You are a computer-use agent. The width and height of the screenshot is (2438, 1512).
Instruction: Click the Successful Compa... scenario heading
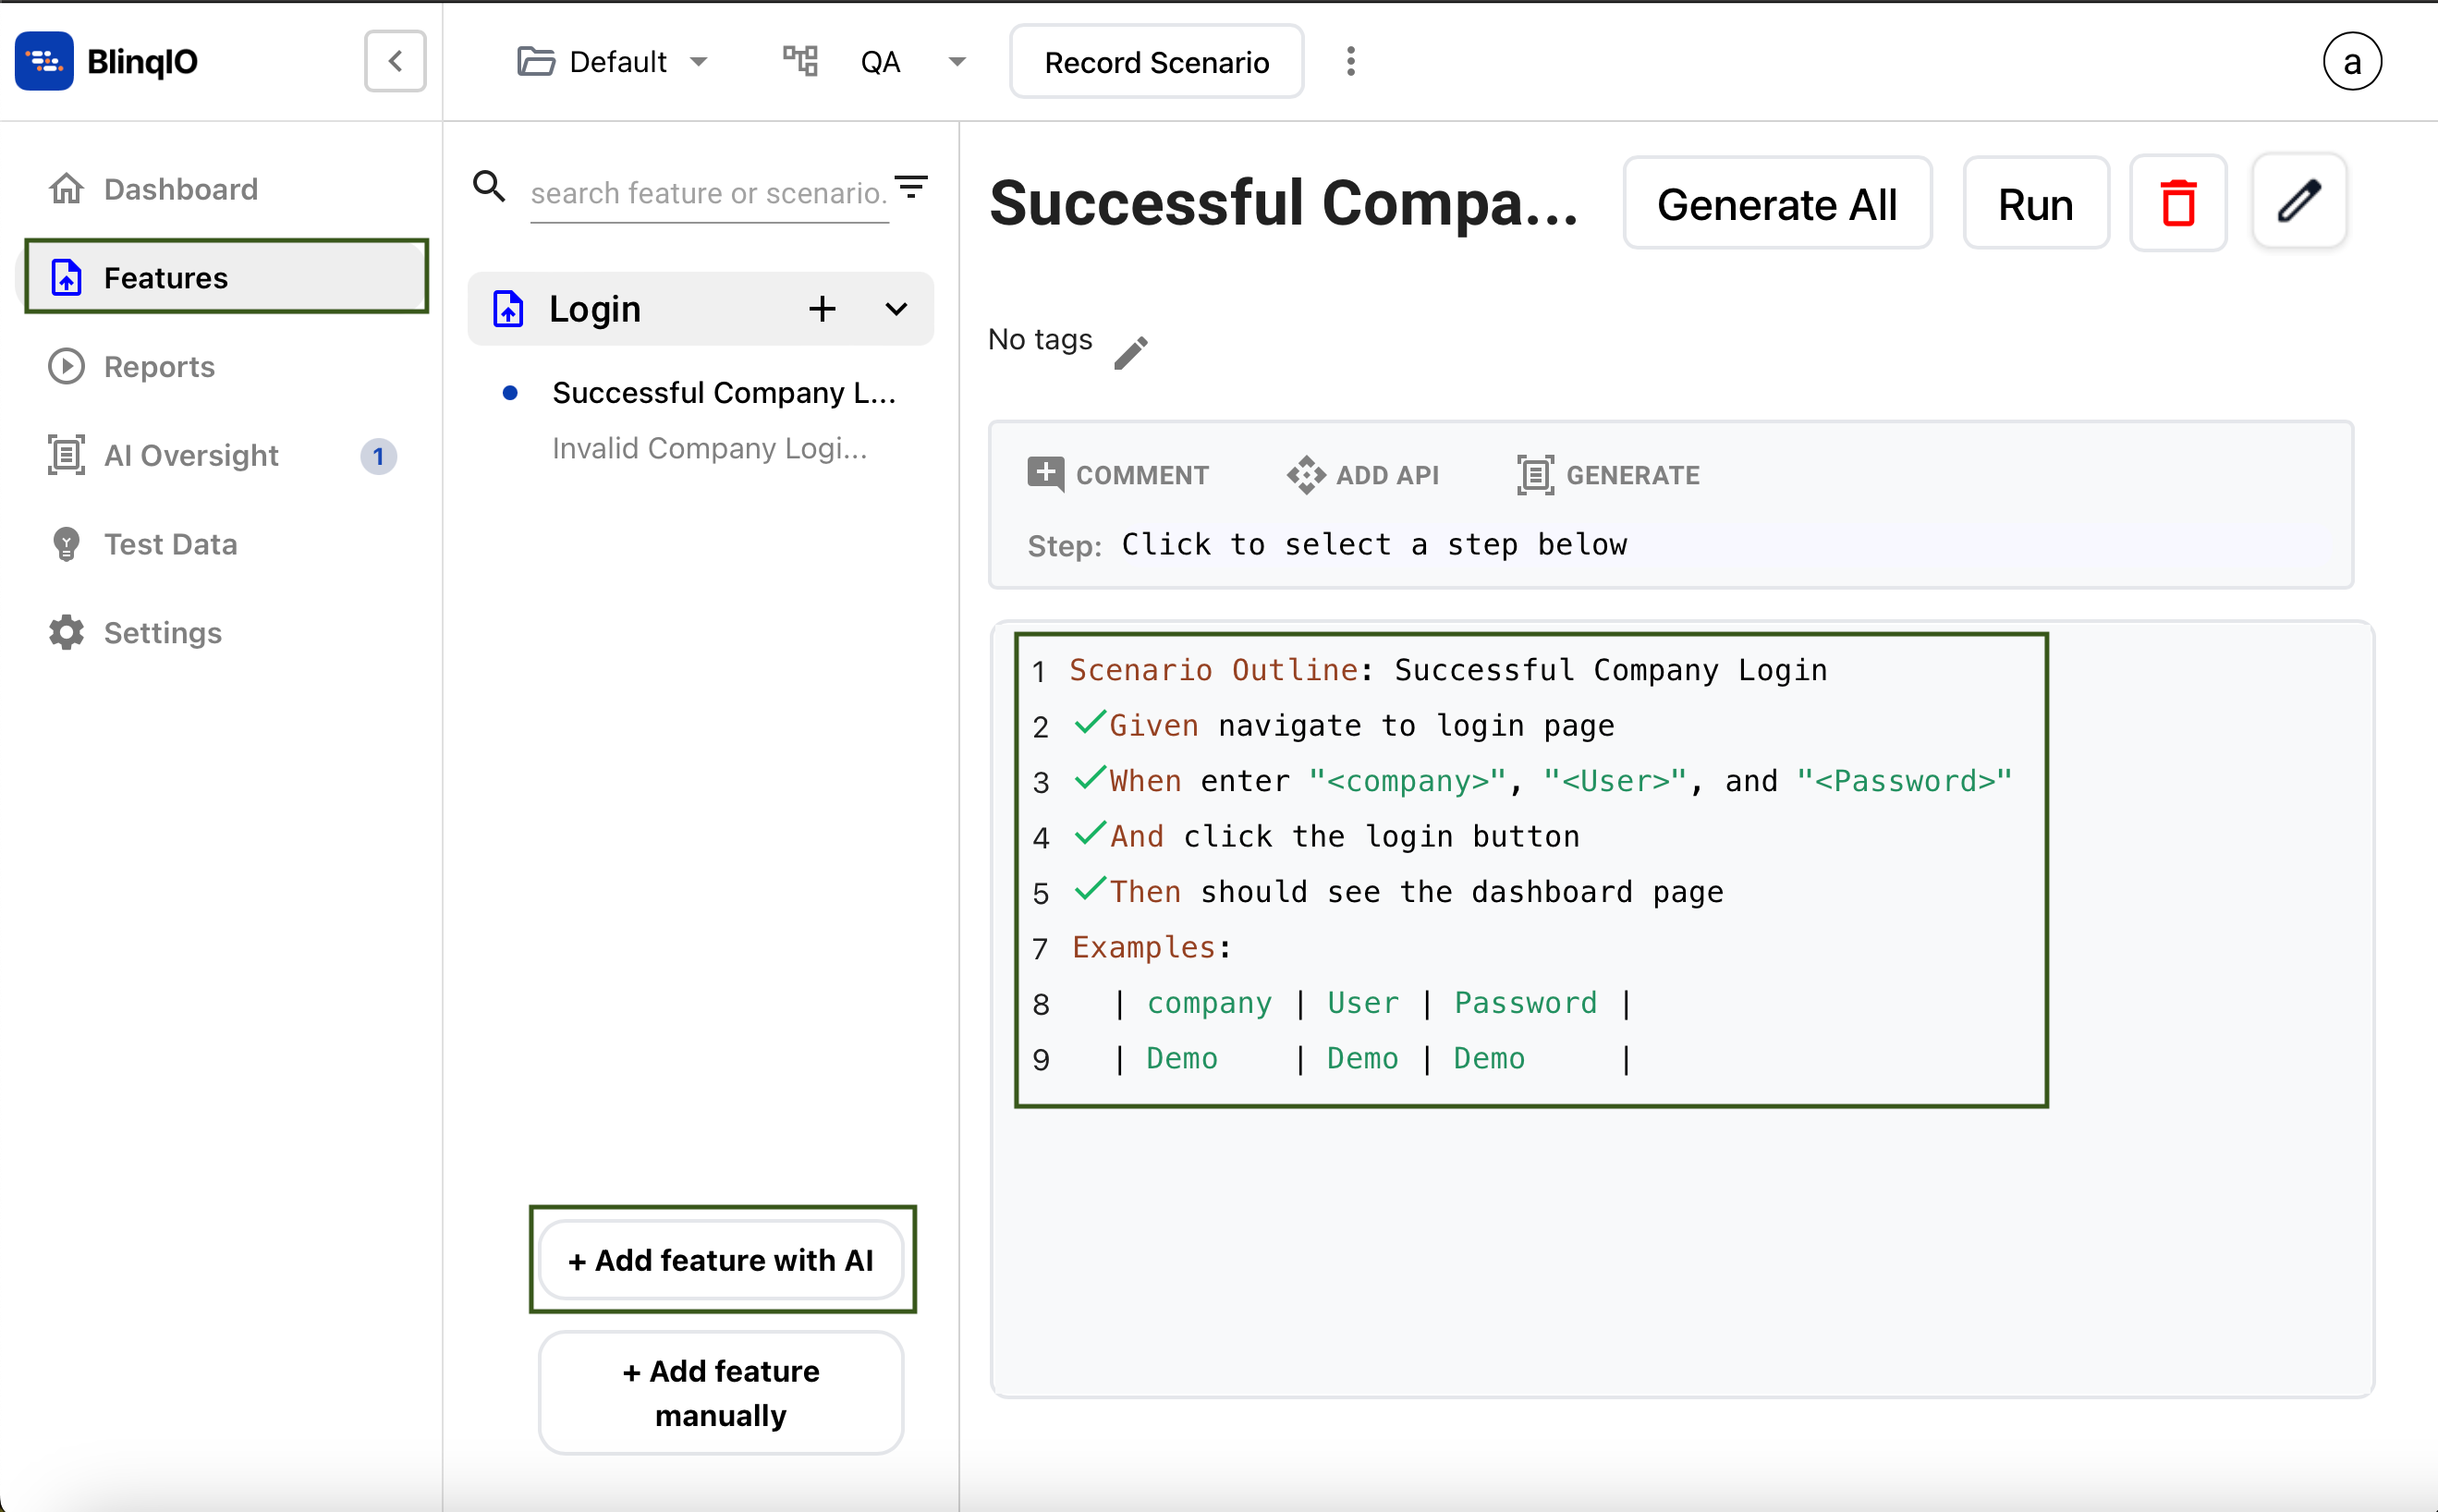(x=1284, y=203)
